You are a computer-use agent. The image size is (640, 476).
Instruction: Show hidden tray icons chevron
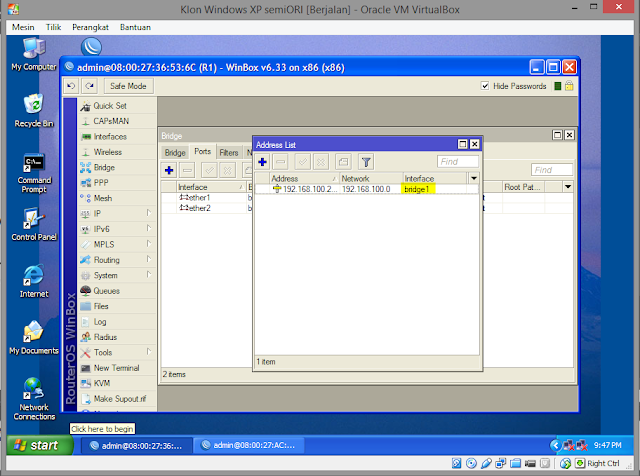pyautogui.click(x=555, y=445)
